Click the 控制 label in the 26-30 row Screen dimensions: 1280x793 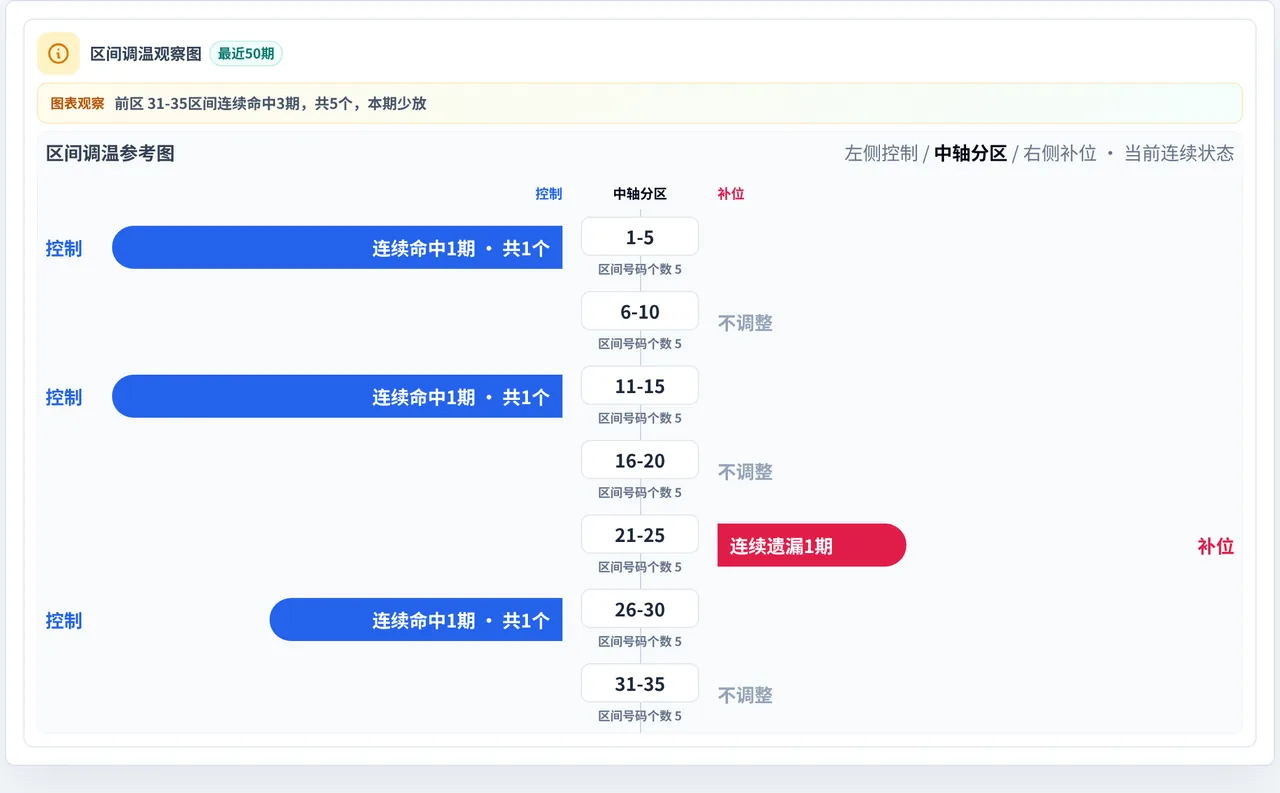64,620
